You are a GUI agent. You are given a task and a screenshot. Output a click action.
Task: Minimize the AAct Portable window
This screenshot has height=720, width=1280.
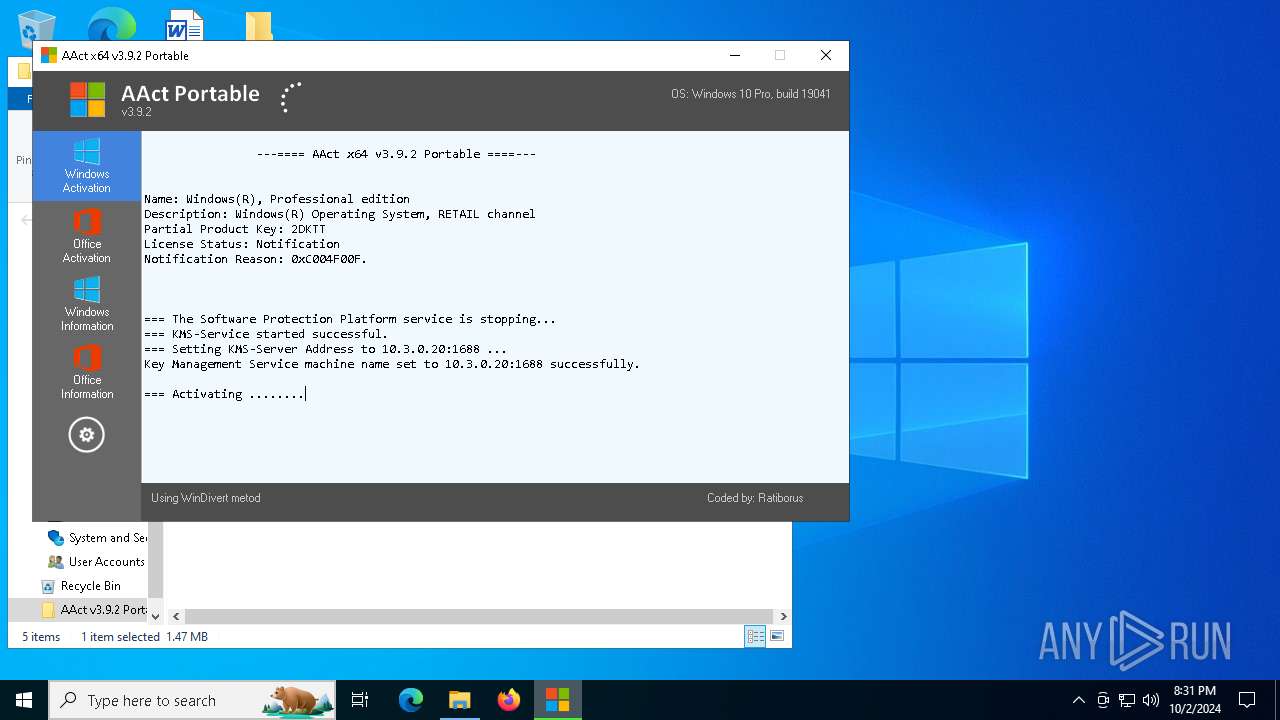click(735, 55)
